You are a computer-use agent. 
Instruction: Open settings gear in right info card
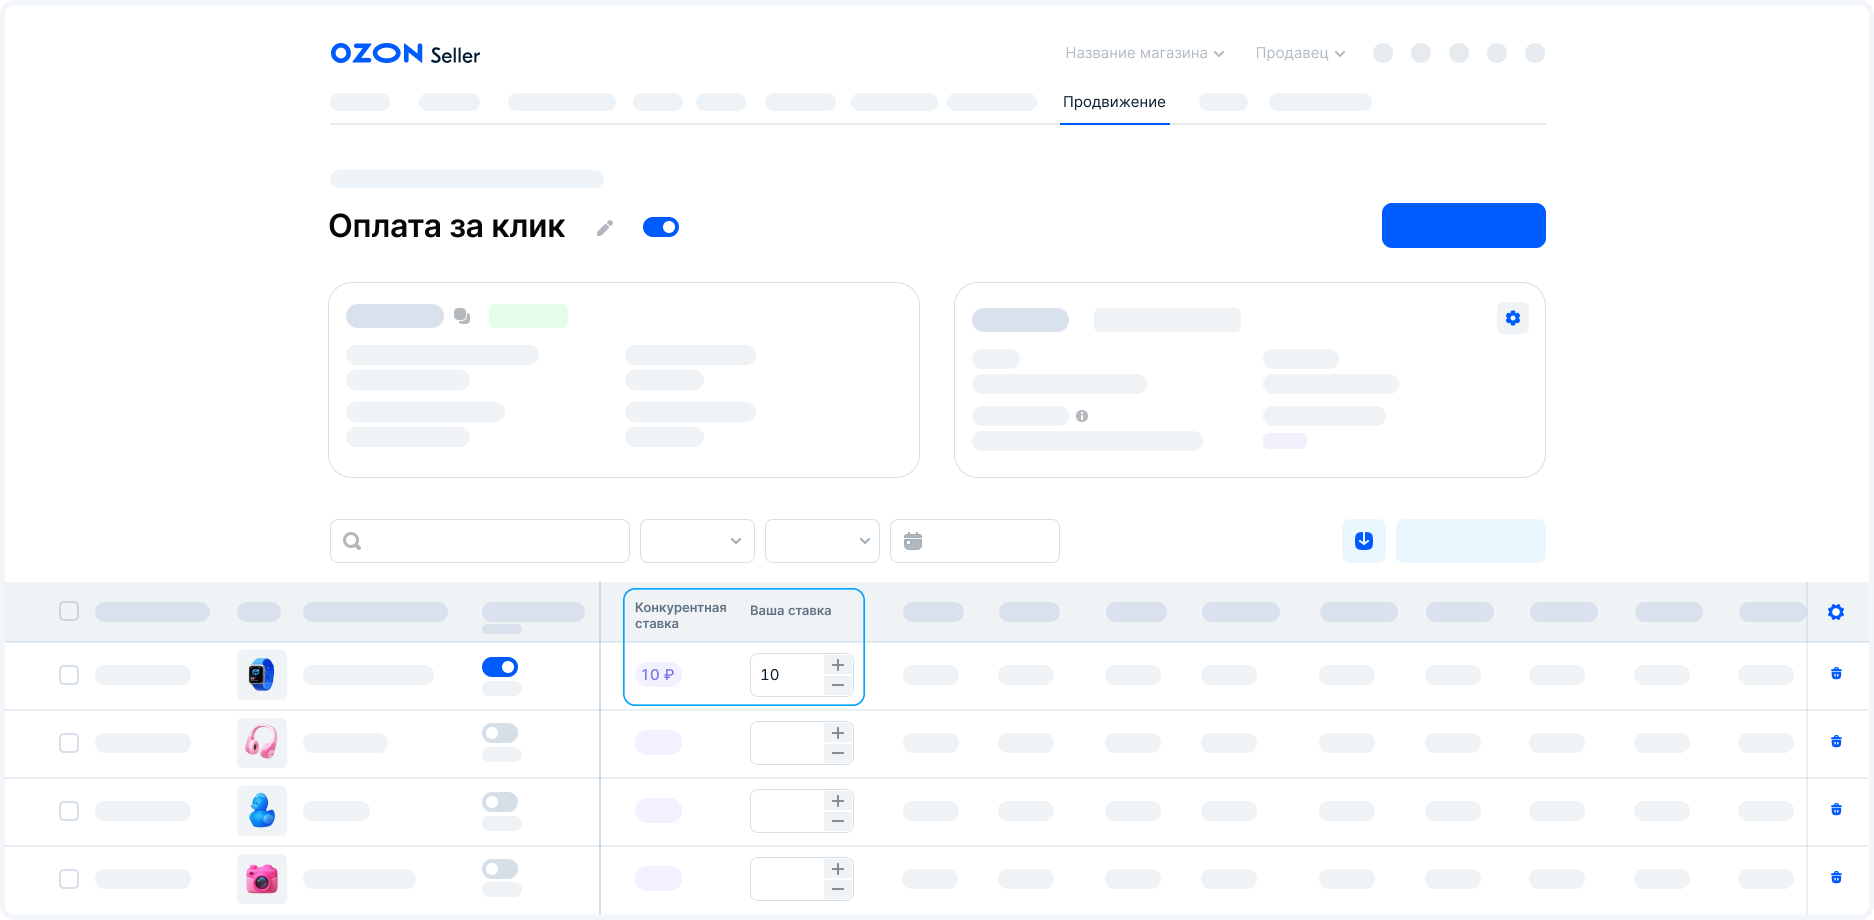coord(1512,318)
